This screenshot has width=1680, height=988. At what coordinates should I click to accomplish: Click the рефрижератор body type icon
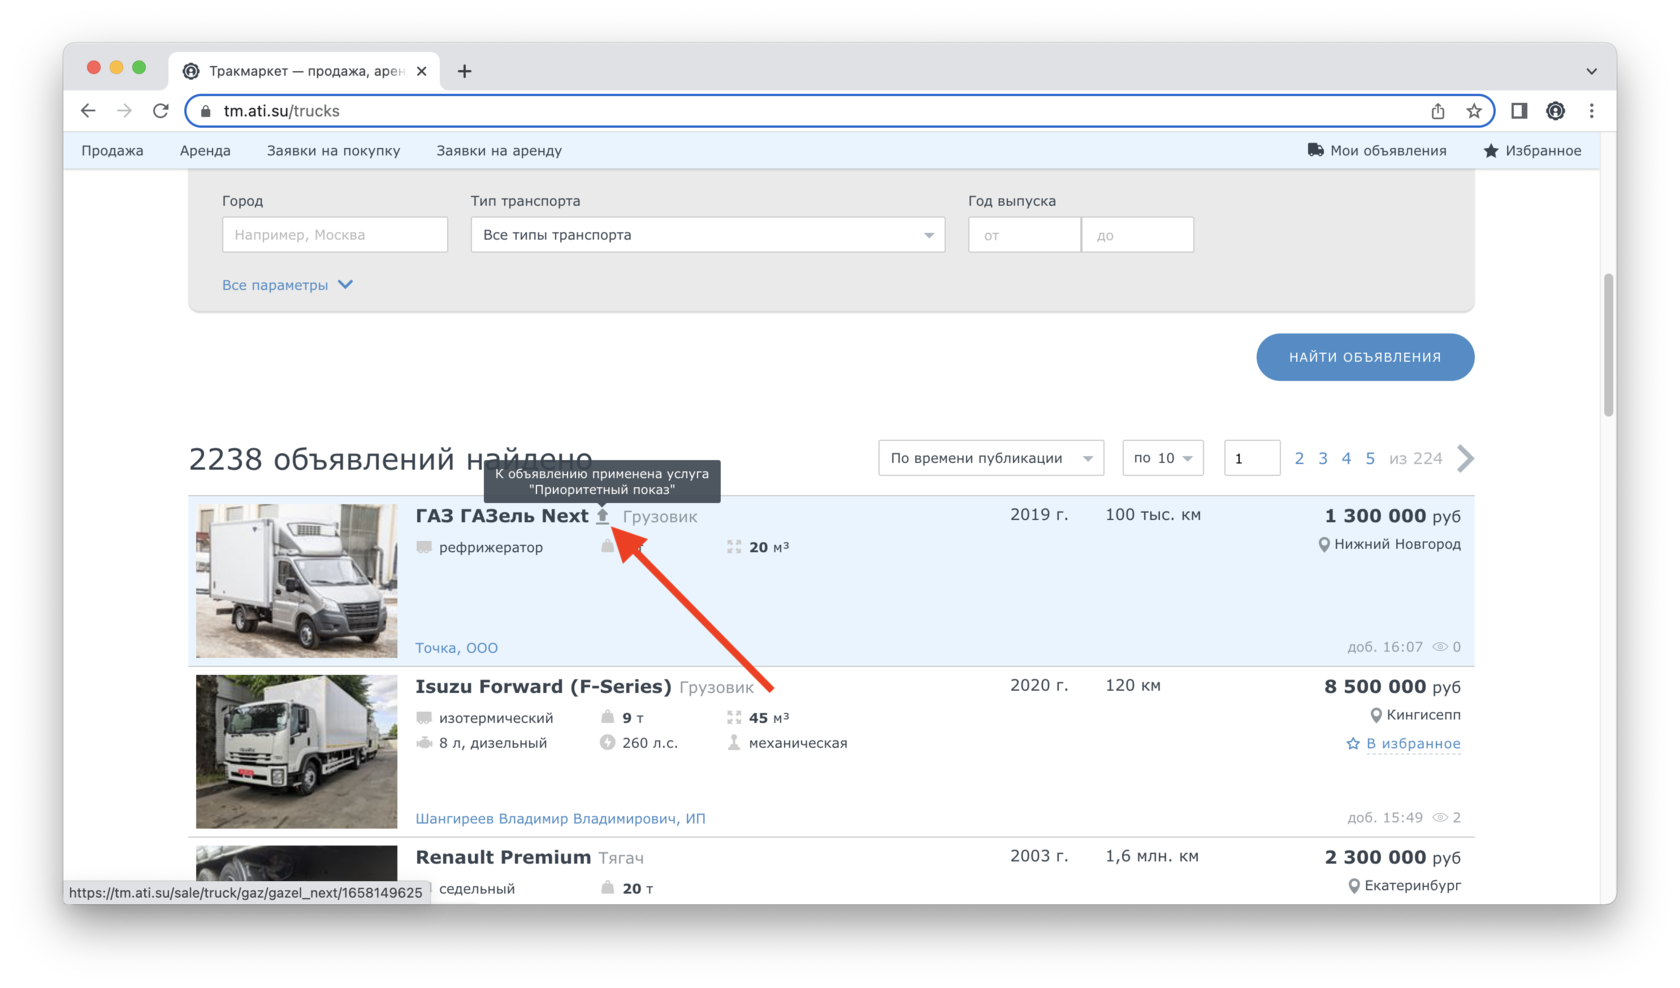(x=424, y=547)
